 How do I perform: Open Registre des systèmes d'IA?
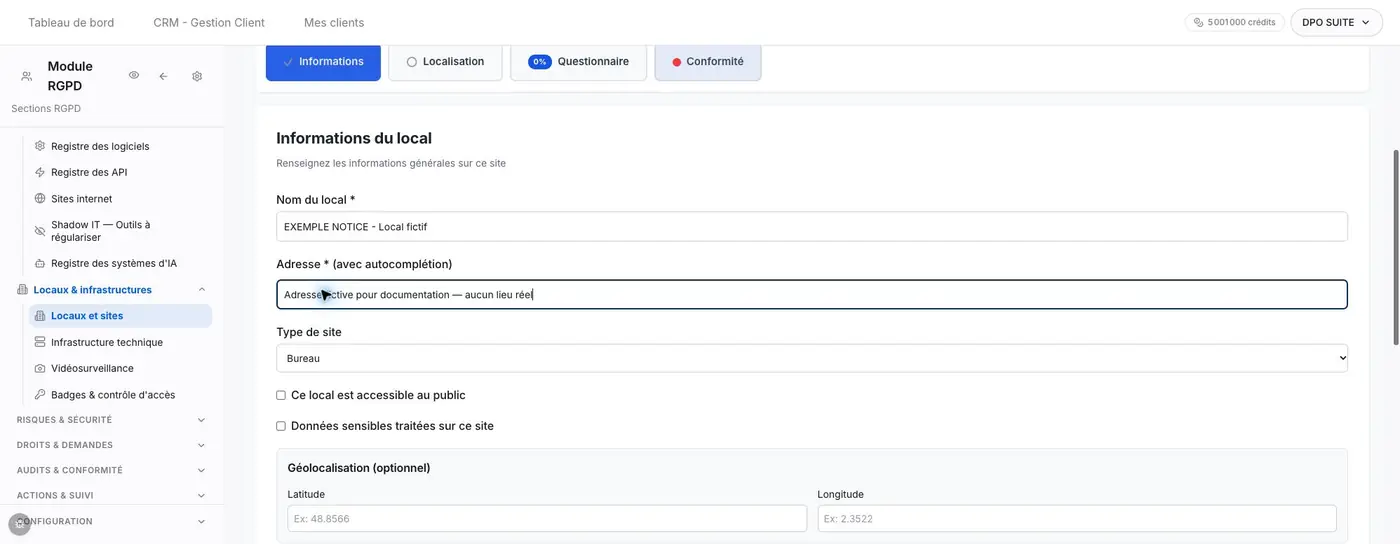click(120, 264)
